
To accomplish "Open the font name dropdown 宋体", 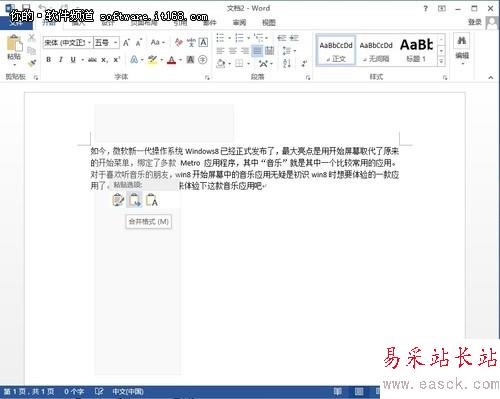I will click(89, 43).
